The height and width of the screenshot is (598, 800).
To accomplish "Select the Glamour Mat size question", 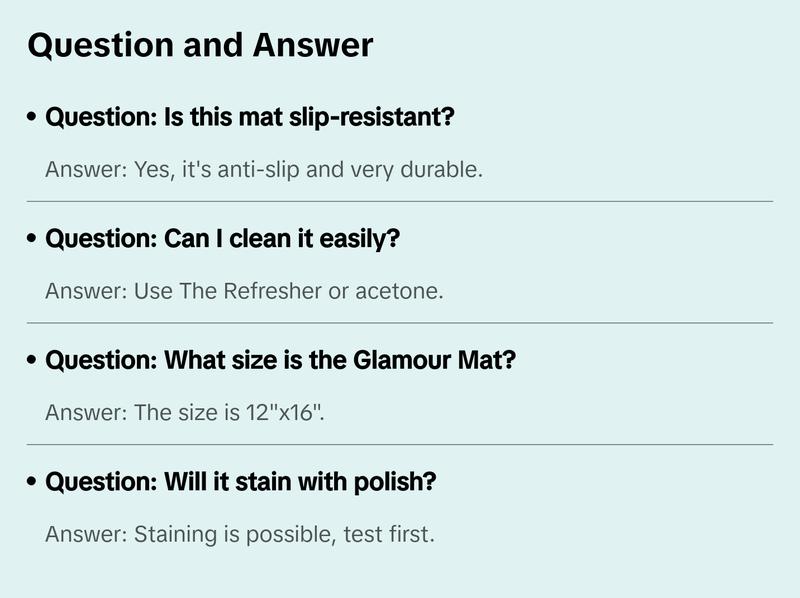I will pos(280,360).
